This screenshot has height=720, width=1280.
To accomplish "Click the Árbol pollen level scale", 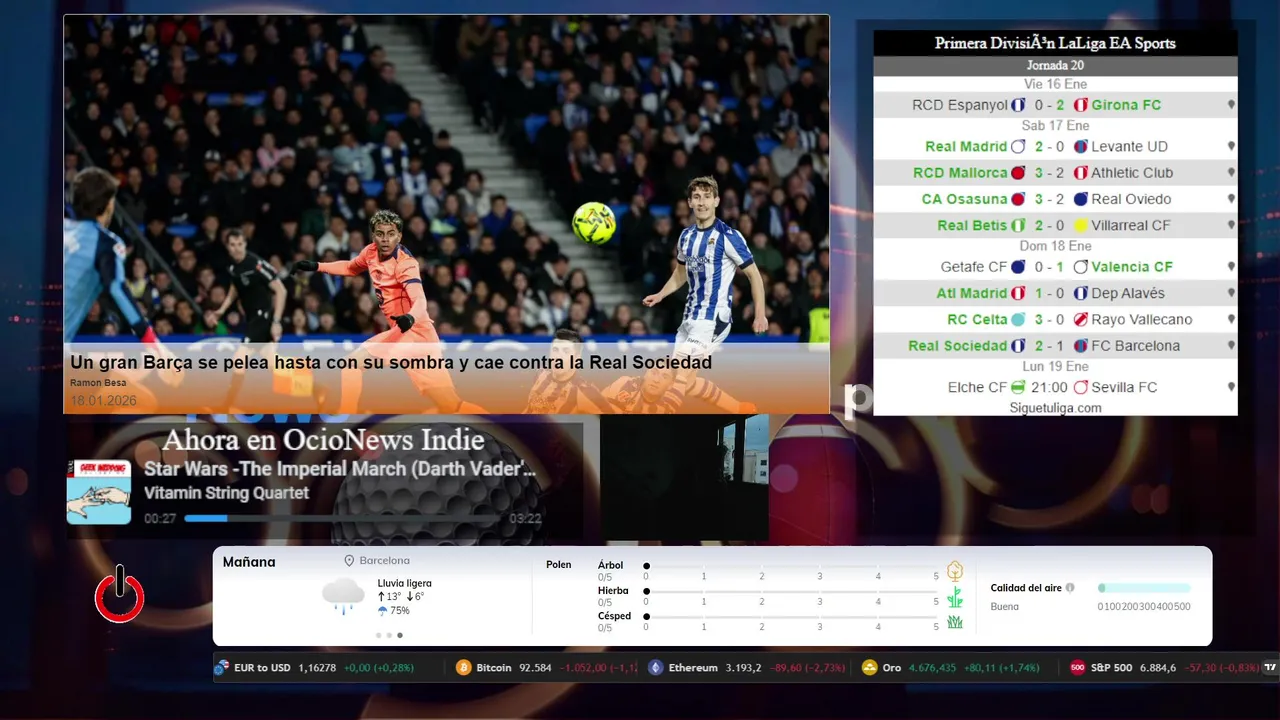I will point(791,567).
